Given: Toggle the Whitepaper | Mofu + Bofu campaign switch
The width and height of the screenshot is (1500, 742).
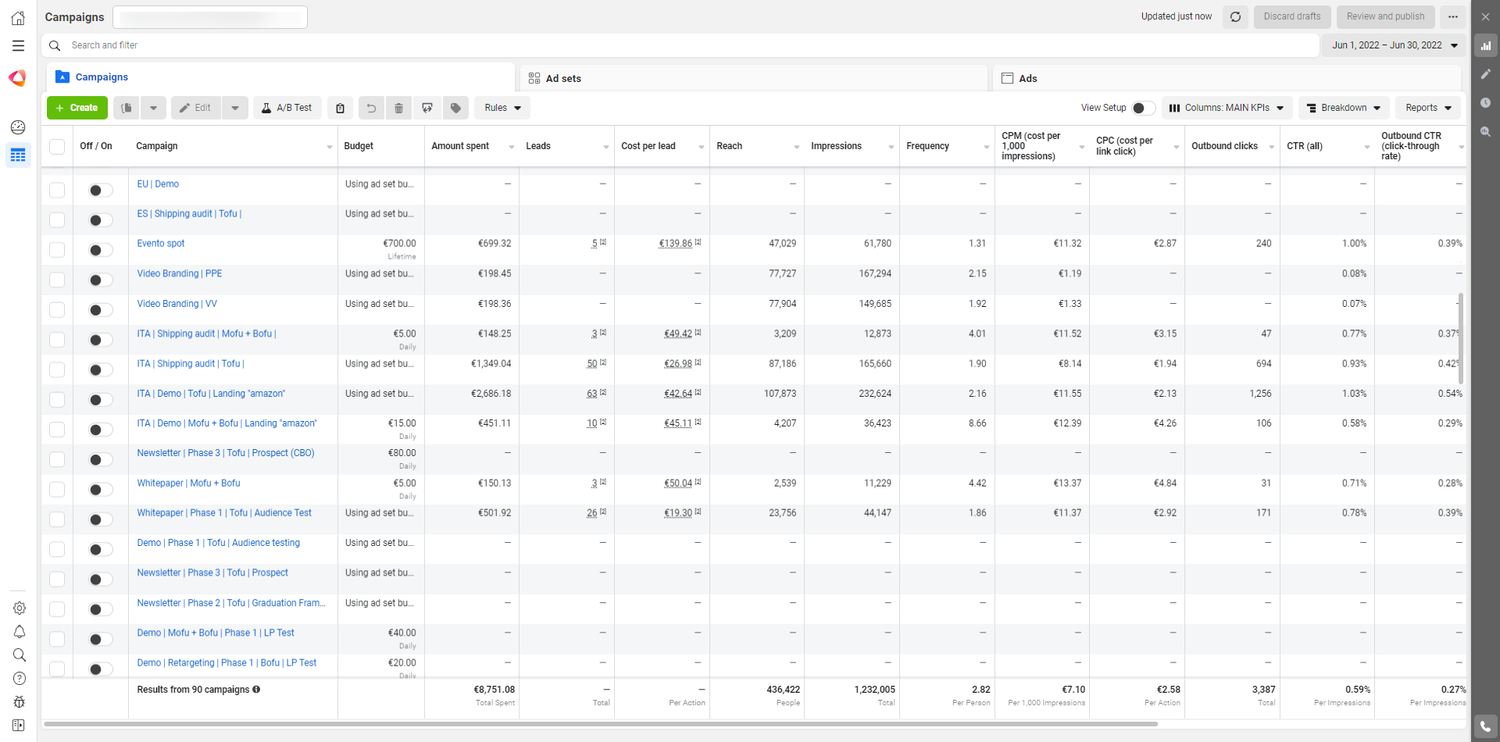Looking at the screenshot, I should (x=100, y=490).
